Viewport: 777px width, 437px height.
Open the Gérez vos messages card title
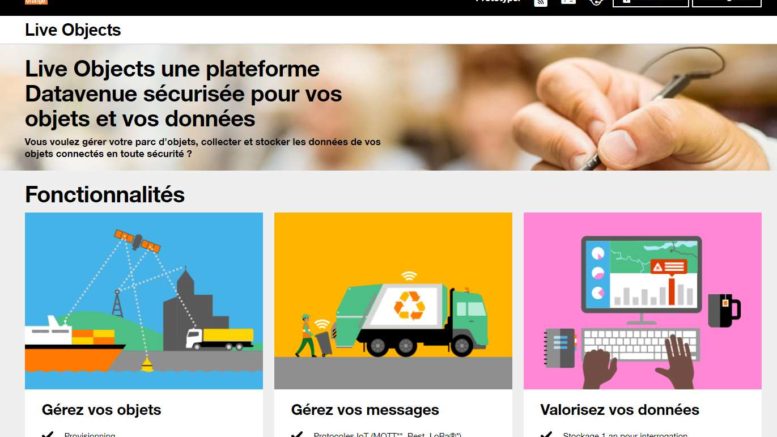(365, 410)
